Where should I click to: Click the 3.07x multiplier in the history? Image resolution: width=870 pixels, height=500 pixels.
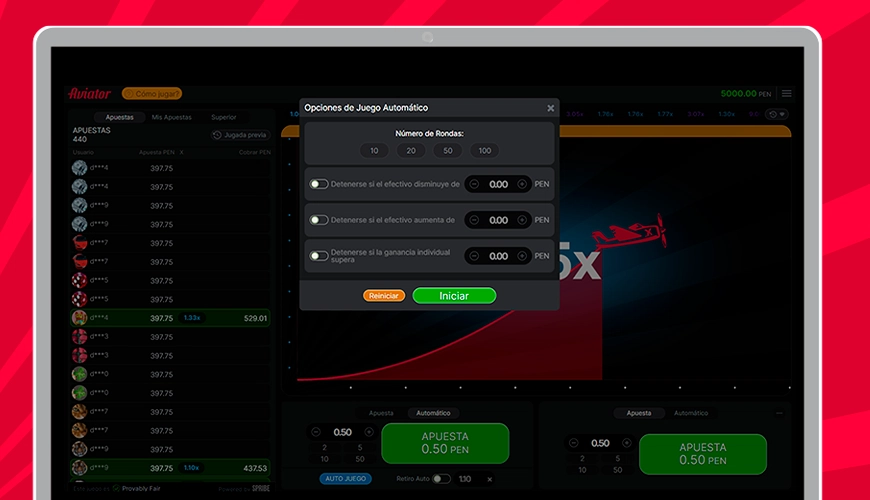[x=695, y=114]
